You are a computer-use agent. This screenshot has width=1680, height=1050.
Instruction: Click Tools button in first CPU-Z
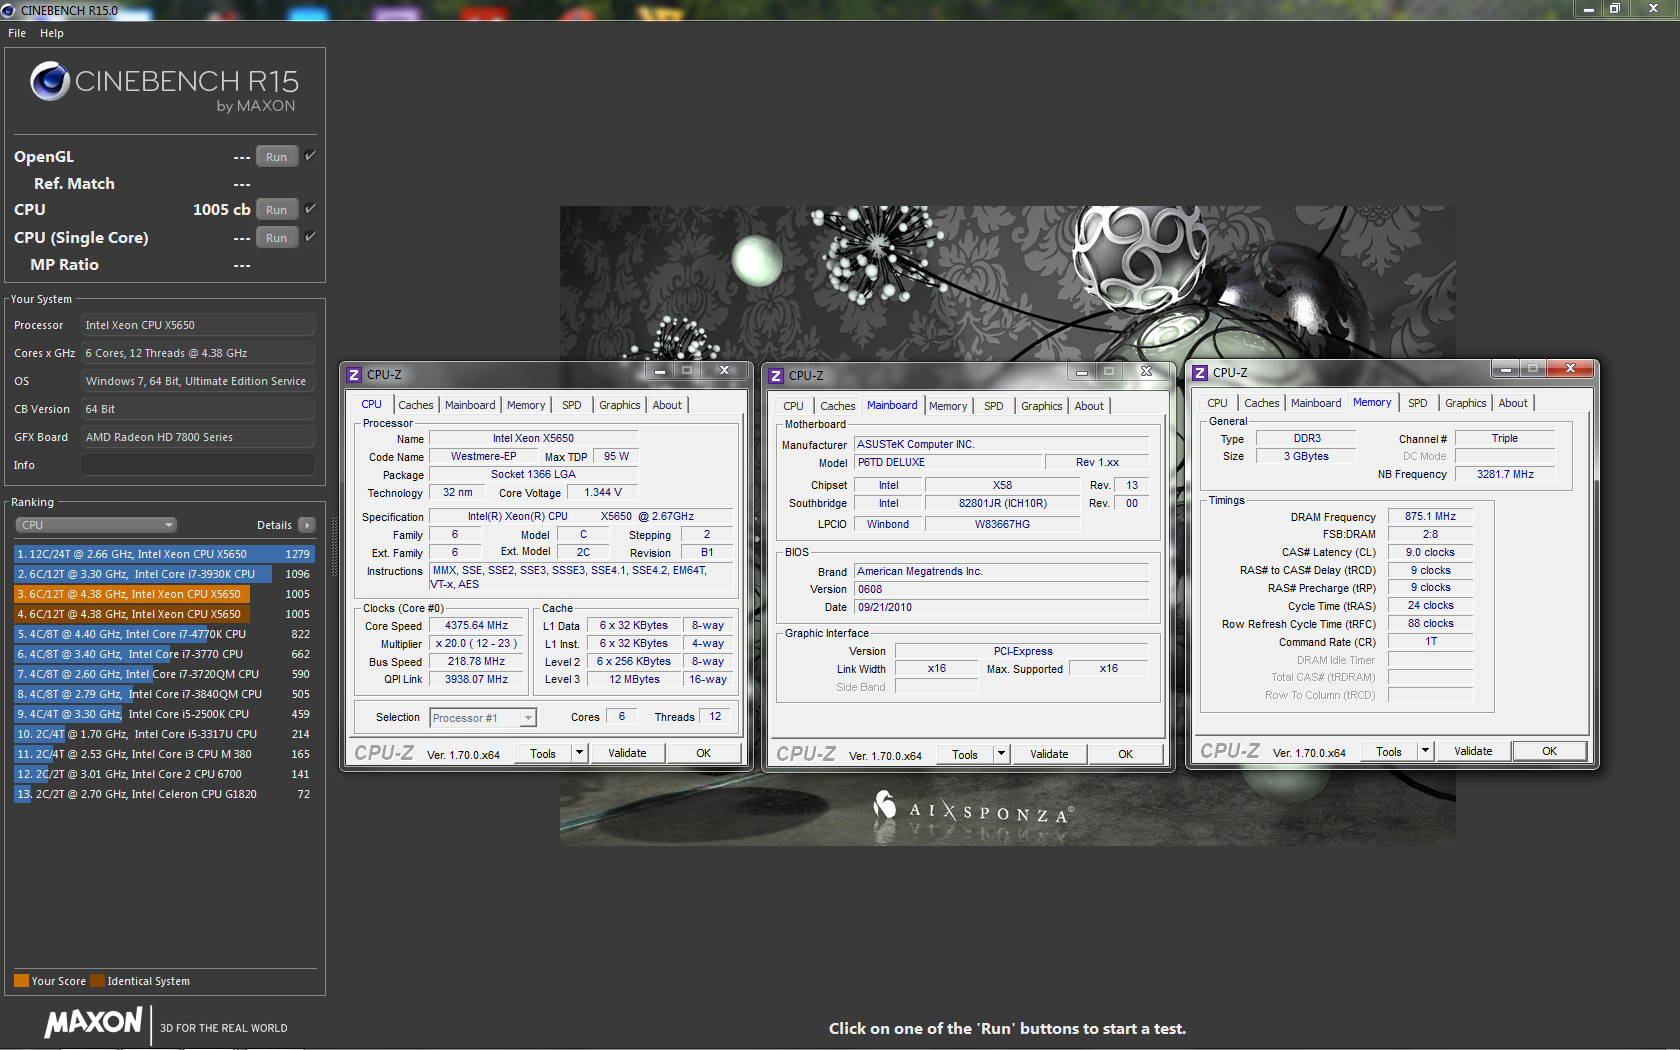coord(543,753)
